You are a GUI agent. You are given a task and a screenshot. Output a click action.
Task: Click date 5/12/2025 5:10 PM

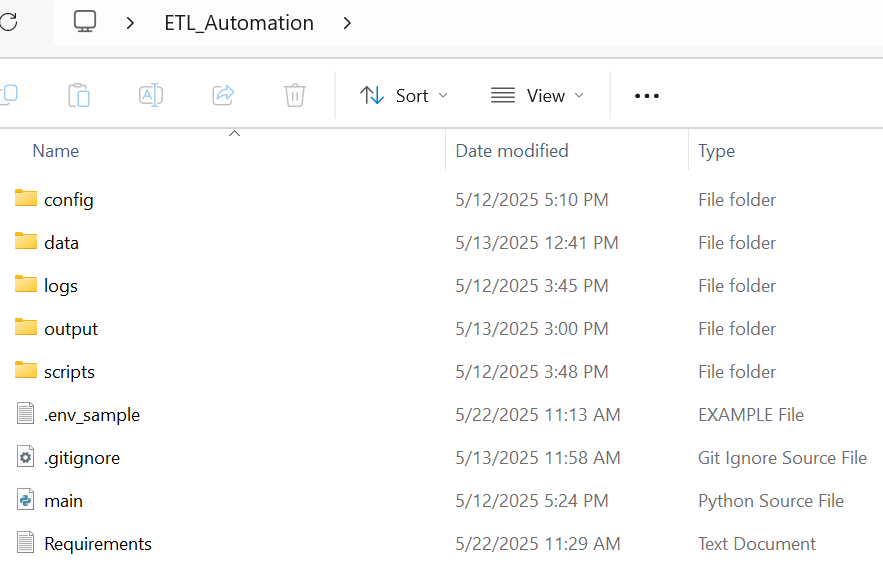(x=532, y=200)
